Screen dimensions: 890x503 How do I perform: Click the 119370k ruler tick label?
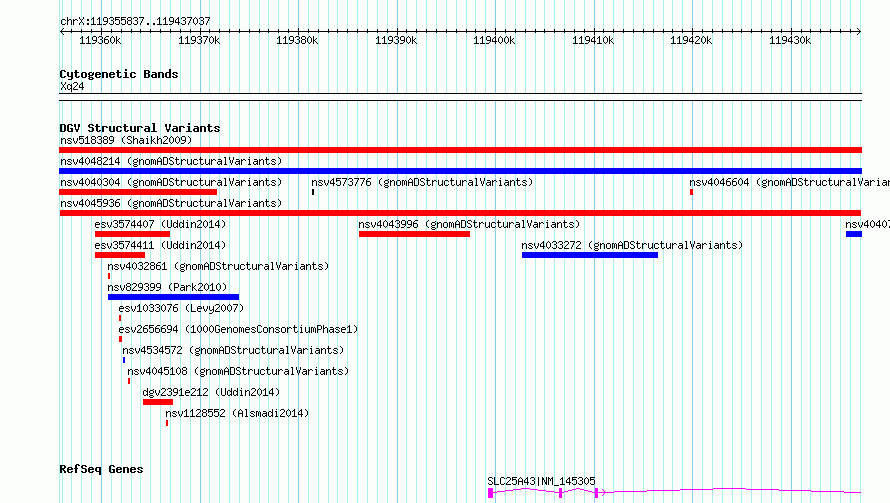[199, 40]
